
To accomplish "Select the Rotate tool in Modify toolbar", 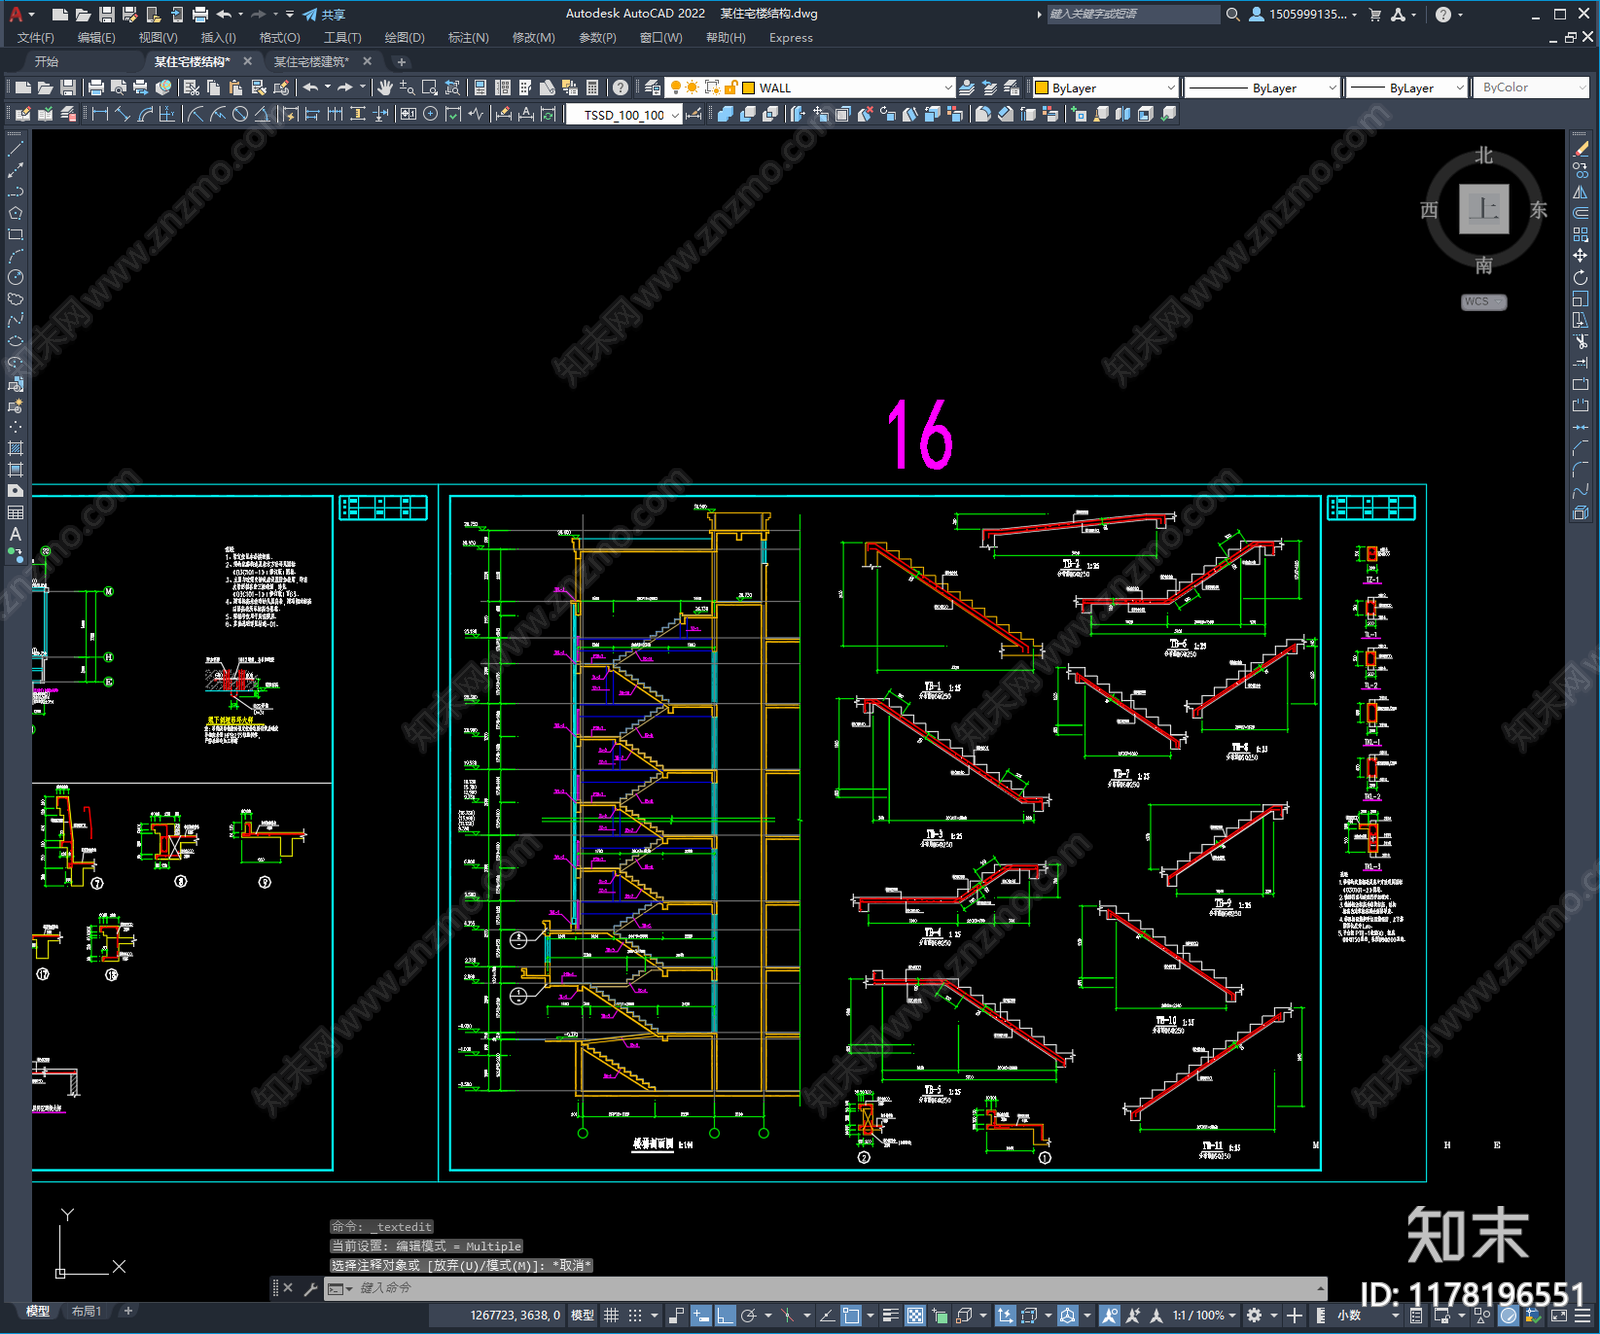I will tap(1580, 277).
